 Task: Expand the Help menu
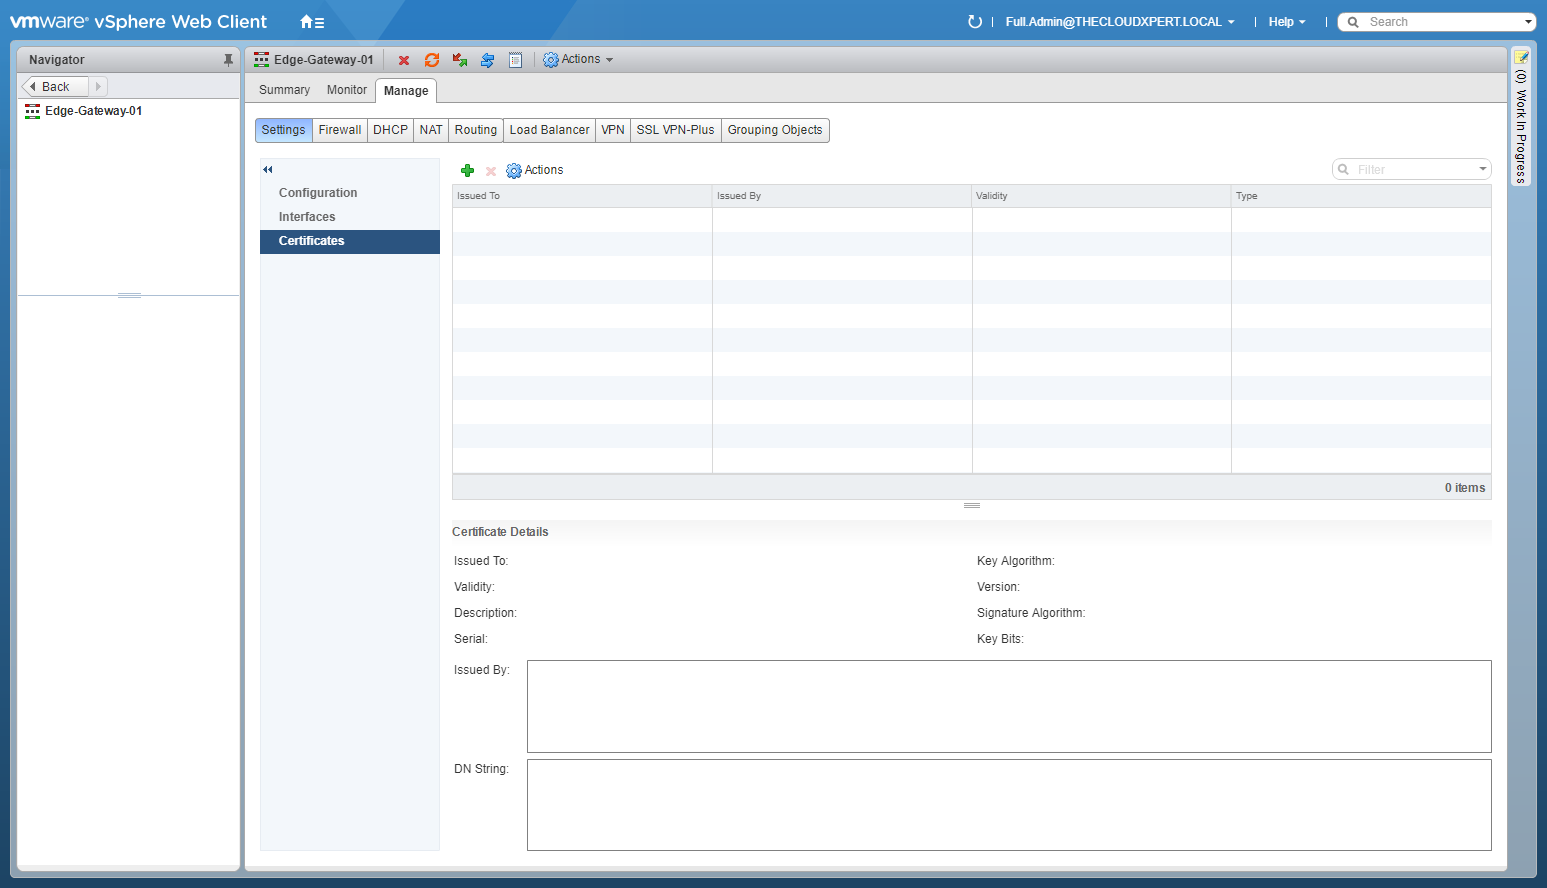pyautogui.click(x=1286, y=22)
